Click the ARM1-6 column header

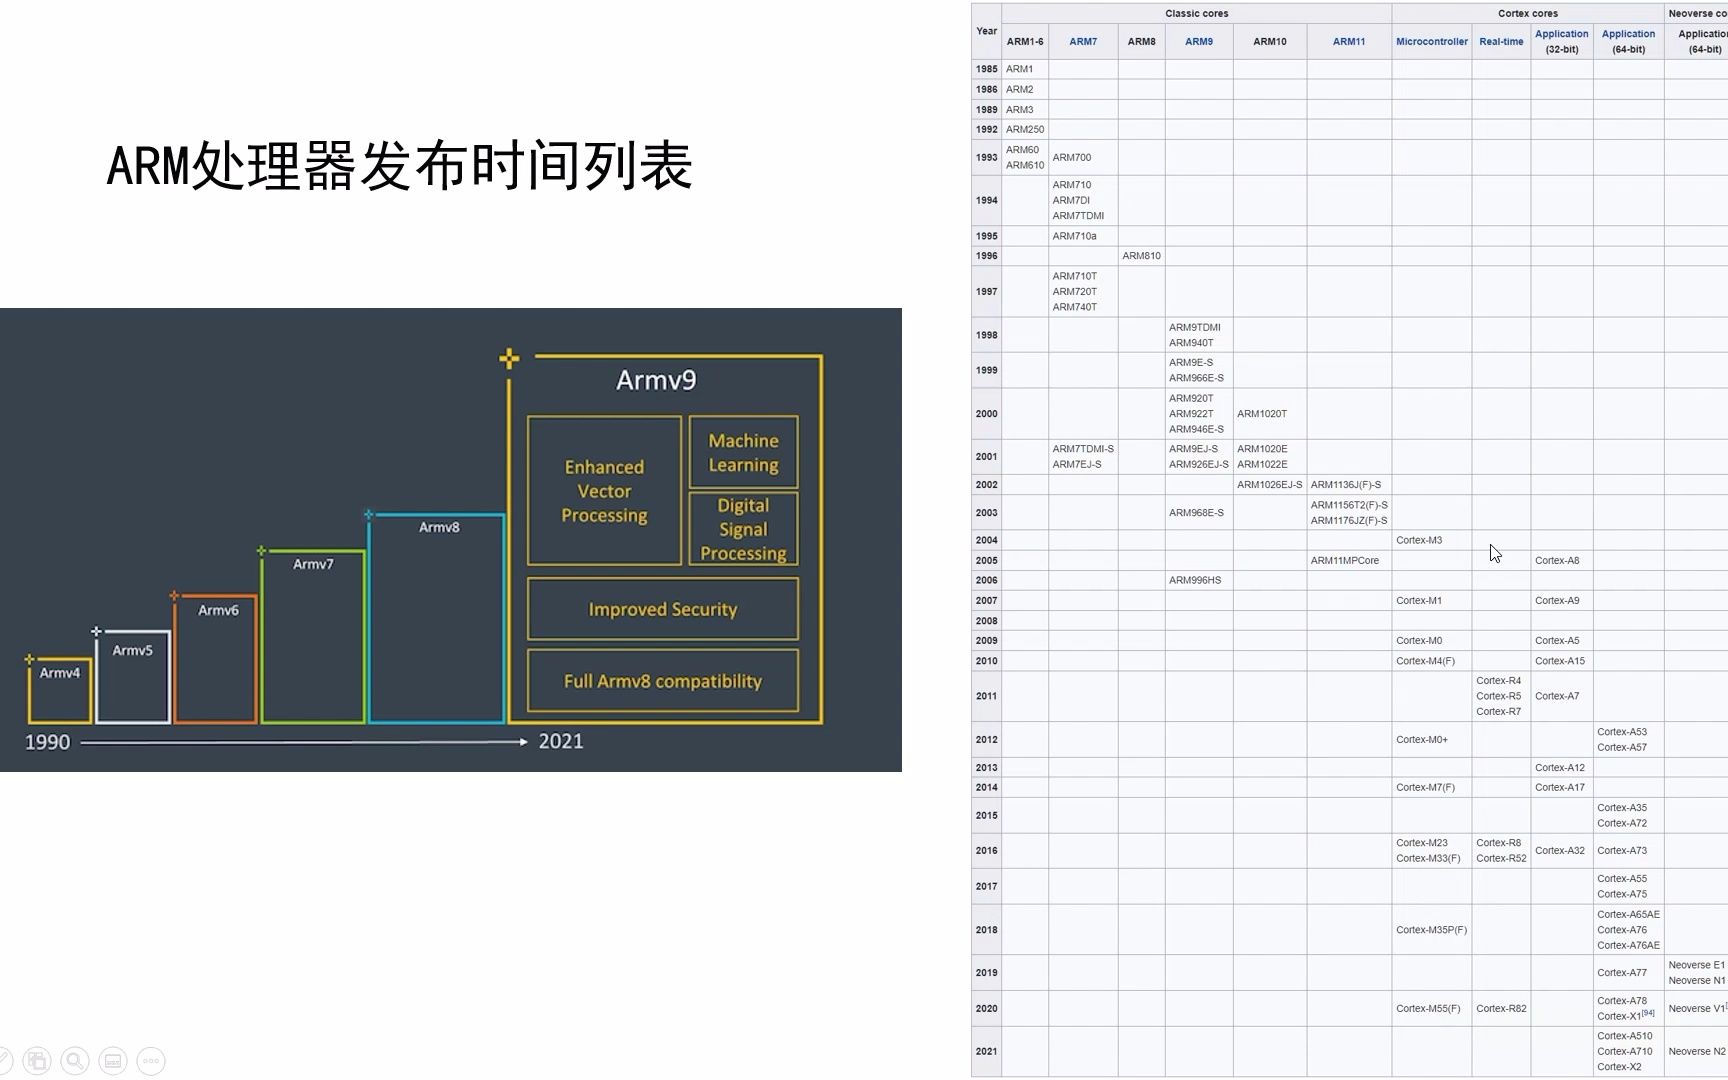pos(1025,41)
